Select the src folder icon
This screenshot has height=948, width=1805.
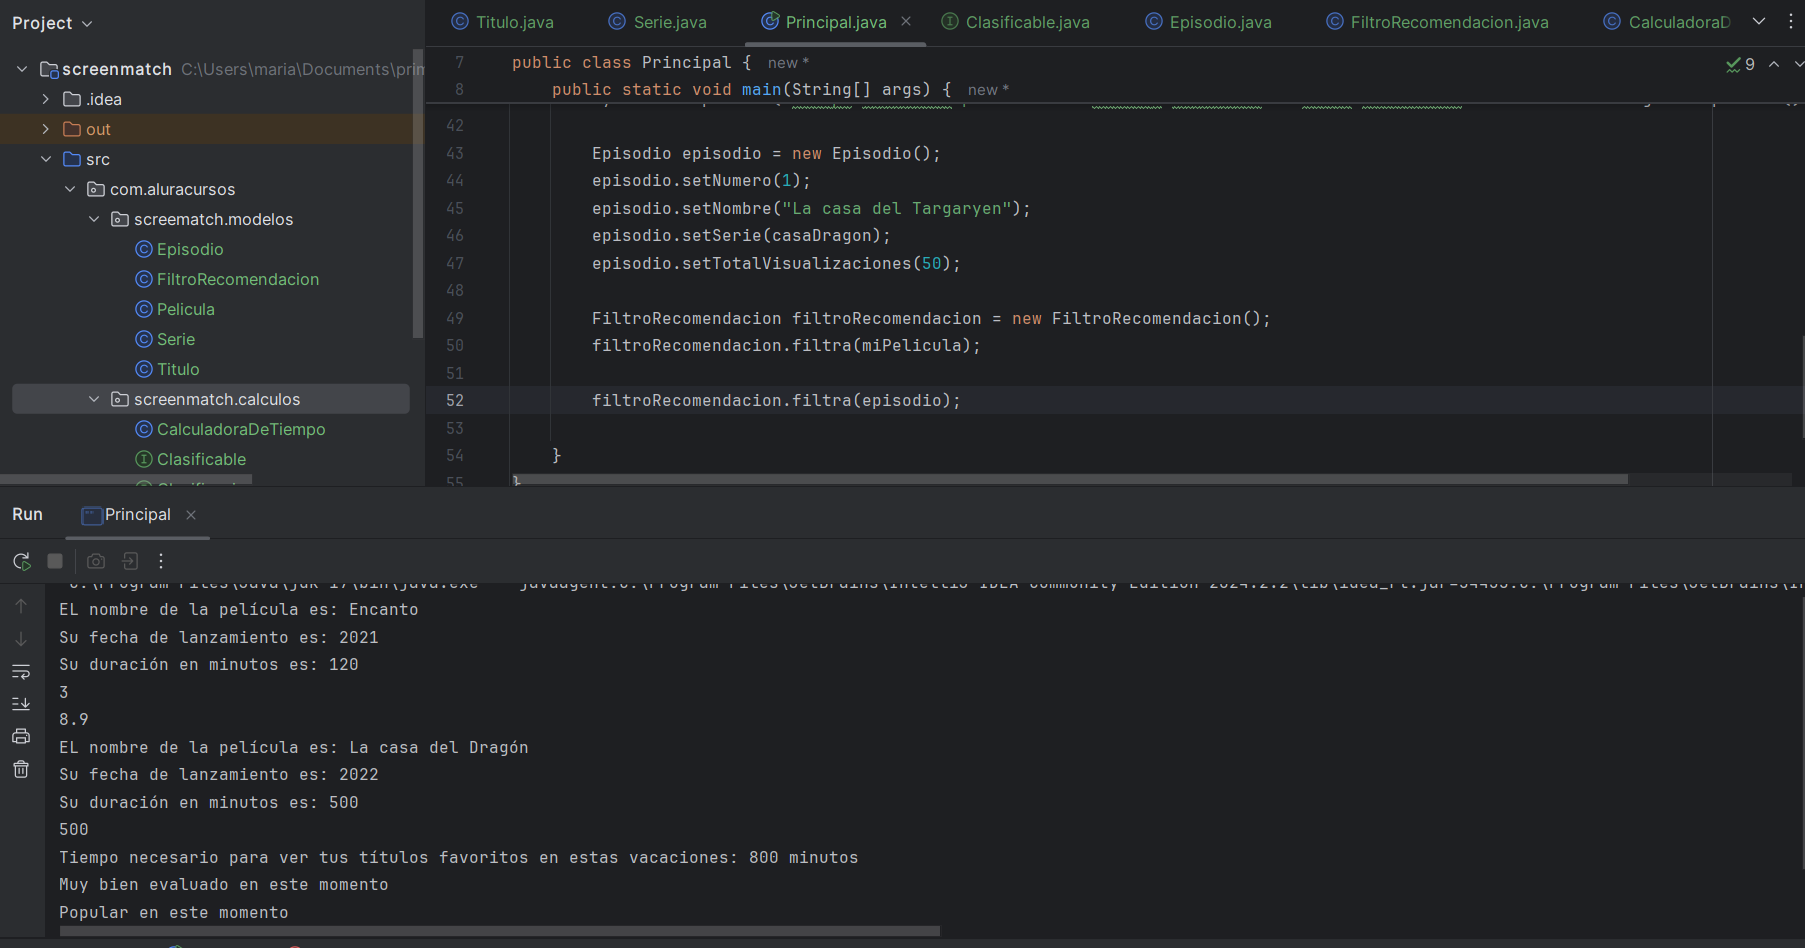click(72, 159)
